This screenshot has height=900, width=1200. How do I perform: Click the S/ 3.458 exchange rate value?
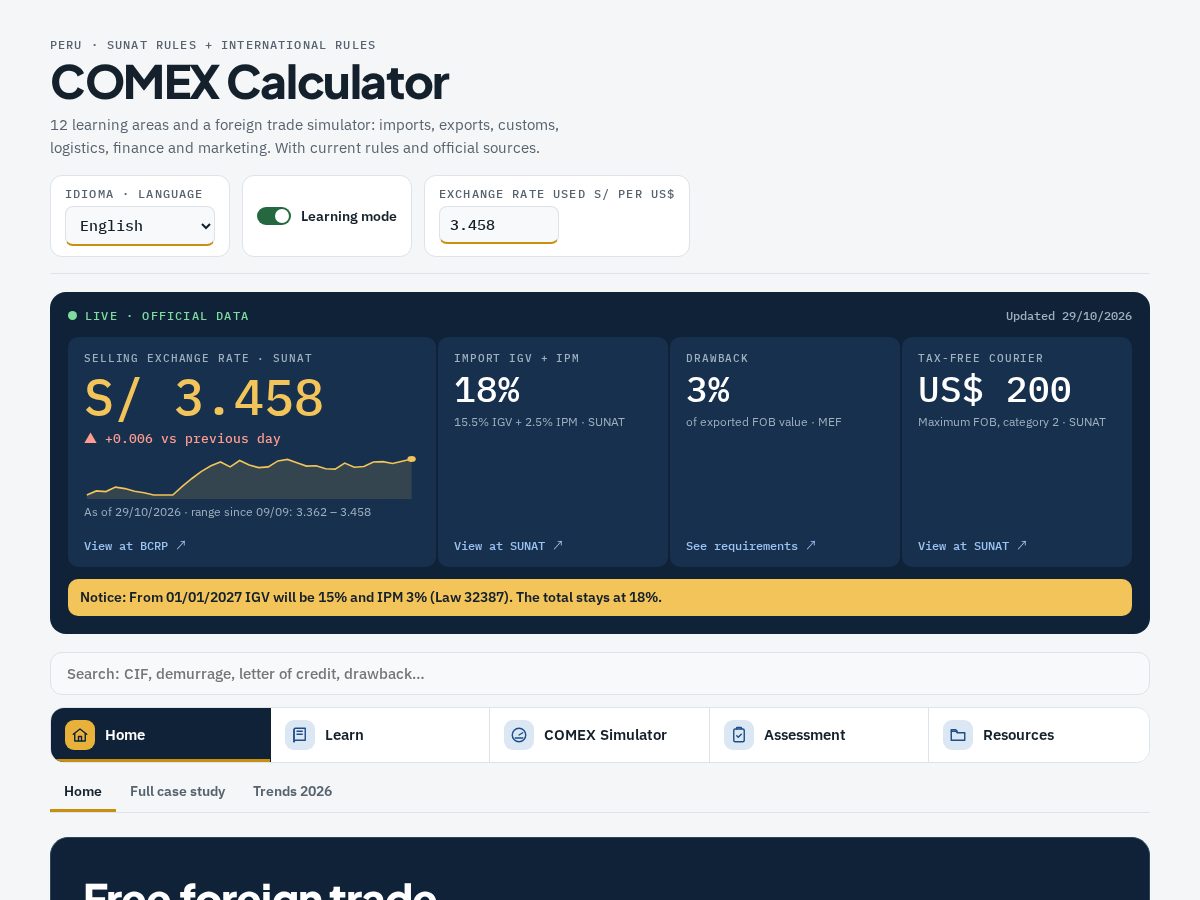pos(204,398)
